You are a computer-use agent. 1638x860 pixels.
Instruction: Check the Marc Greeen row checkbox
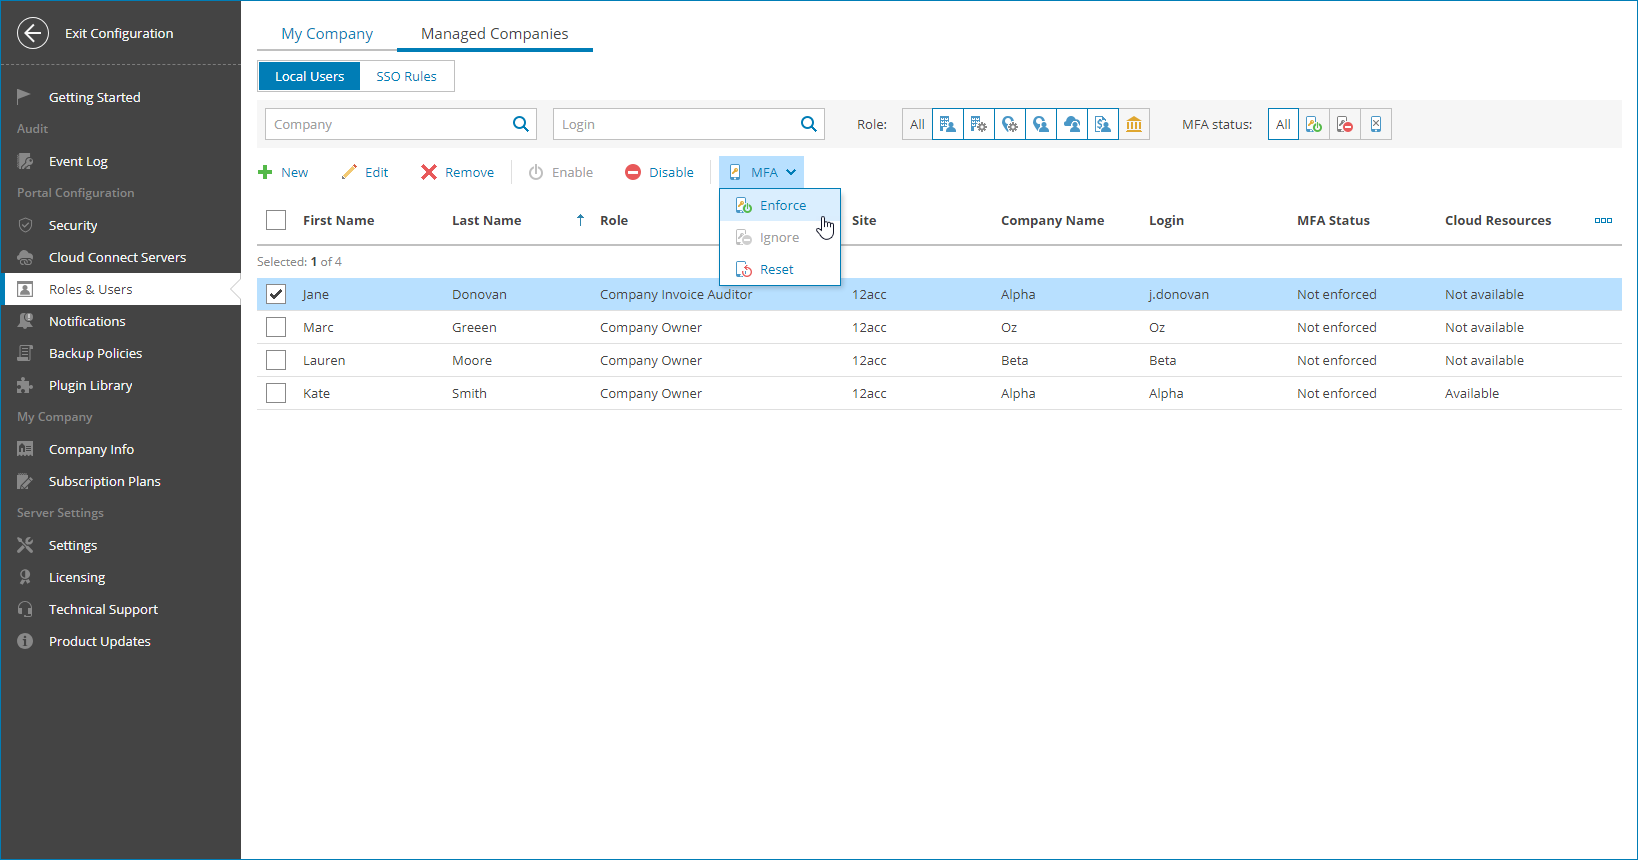(x=276, y=327)
